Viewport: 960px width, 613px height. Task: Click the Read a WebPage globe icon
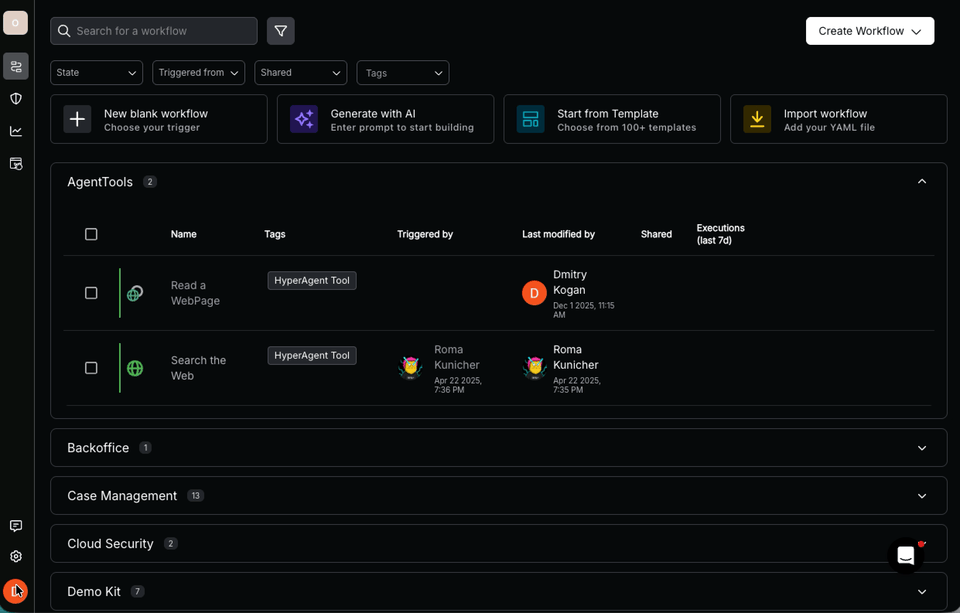point(135,293)
